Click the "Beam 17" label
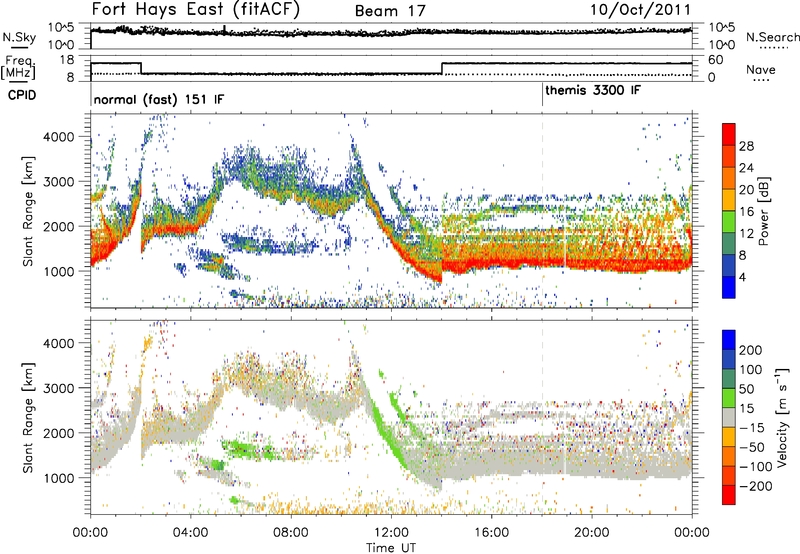The image size is (800, 554). coord(390,11)
